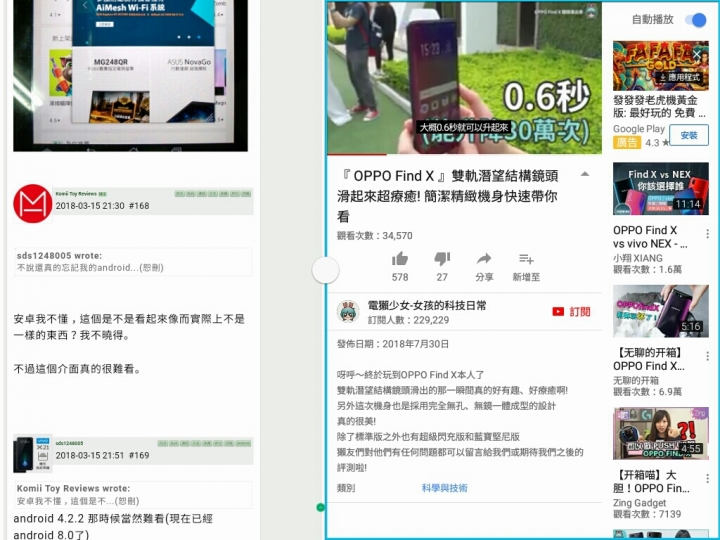Viewport: 720px width, 540px height.
Task: Select publish date 發佈日期：2018年7月30日
Action: (x=393, y=344)
